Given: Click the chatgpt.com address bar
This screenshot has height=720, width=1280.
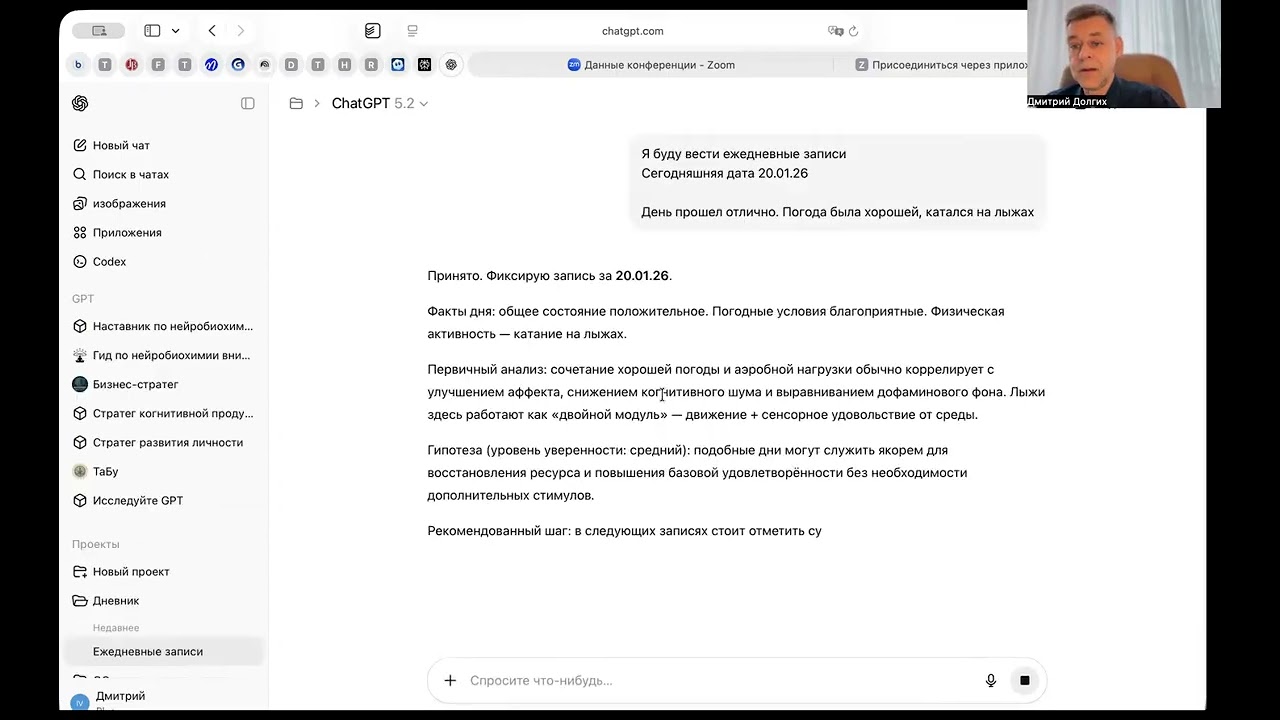Looking at the screenshot, I should [x=632, y=31].
